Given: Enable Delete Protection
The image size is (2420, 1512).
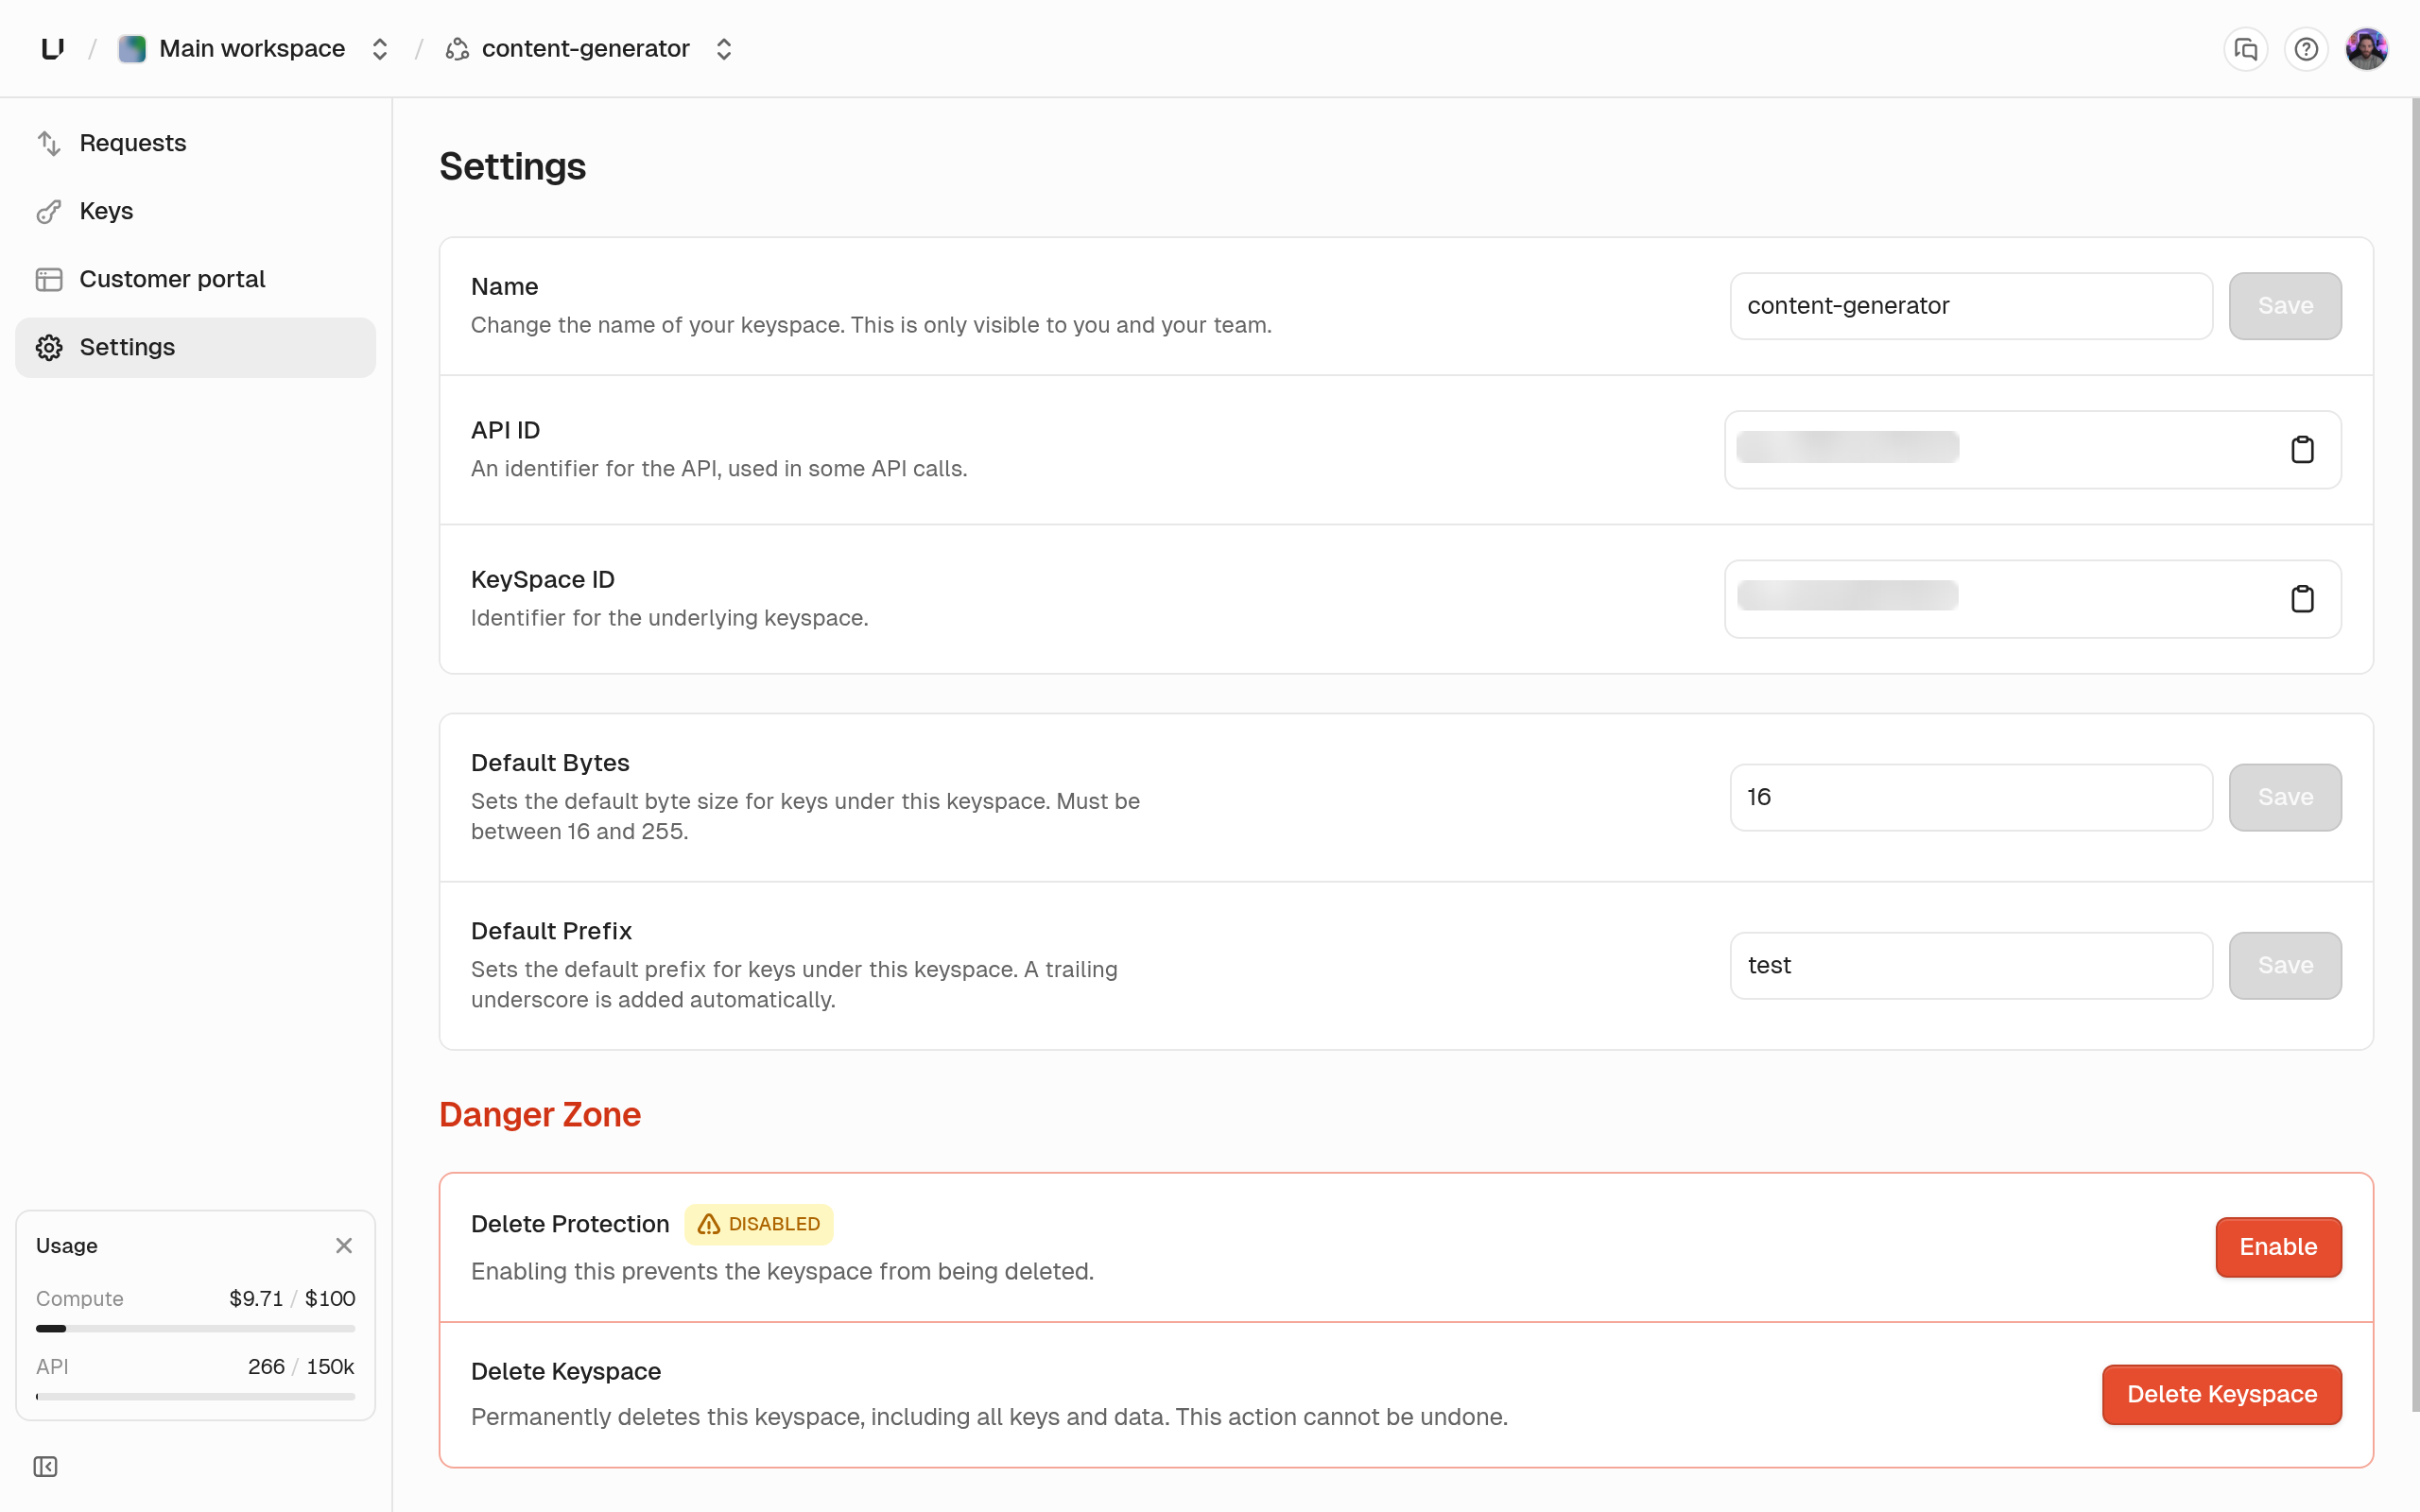Looking at the screenshot, I should [x=2278, y=1247].
